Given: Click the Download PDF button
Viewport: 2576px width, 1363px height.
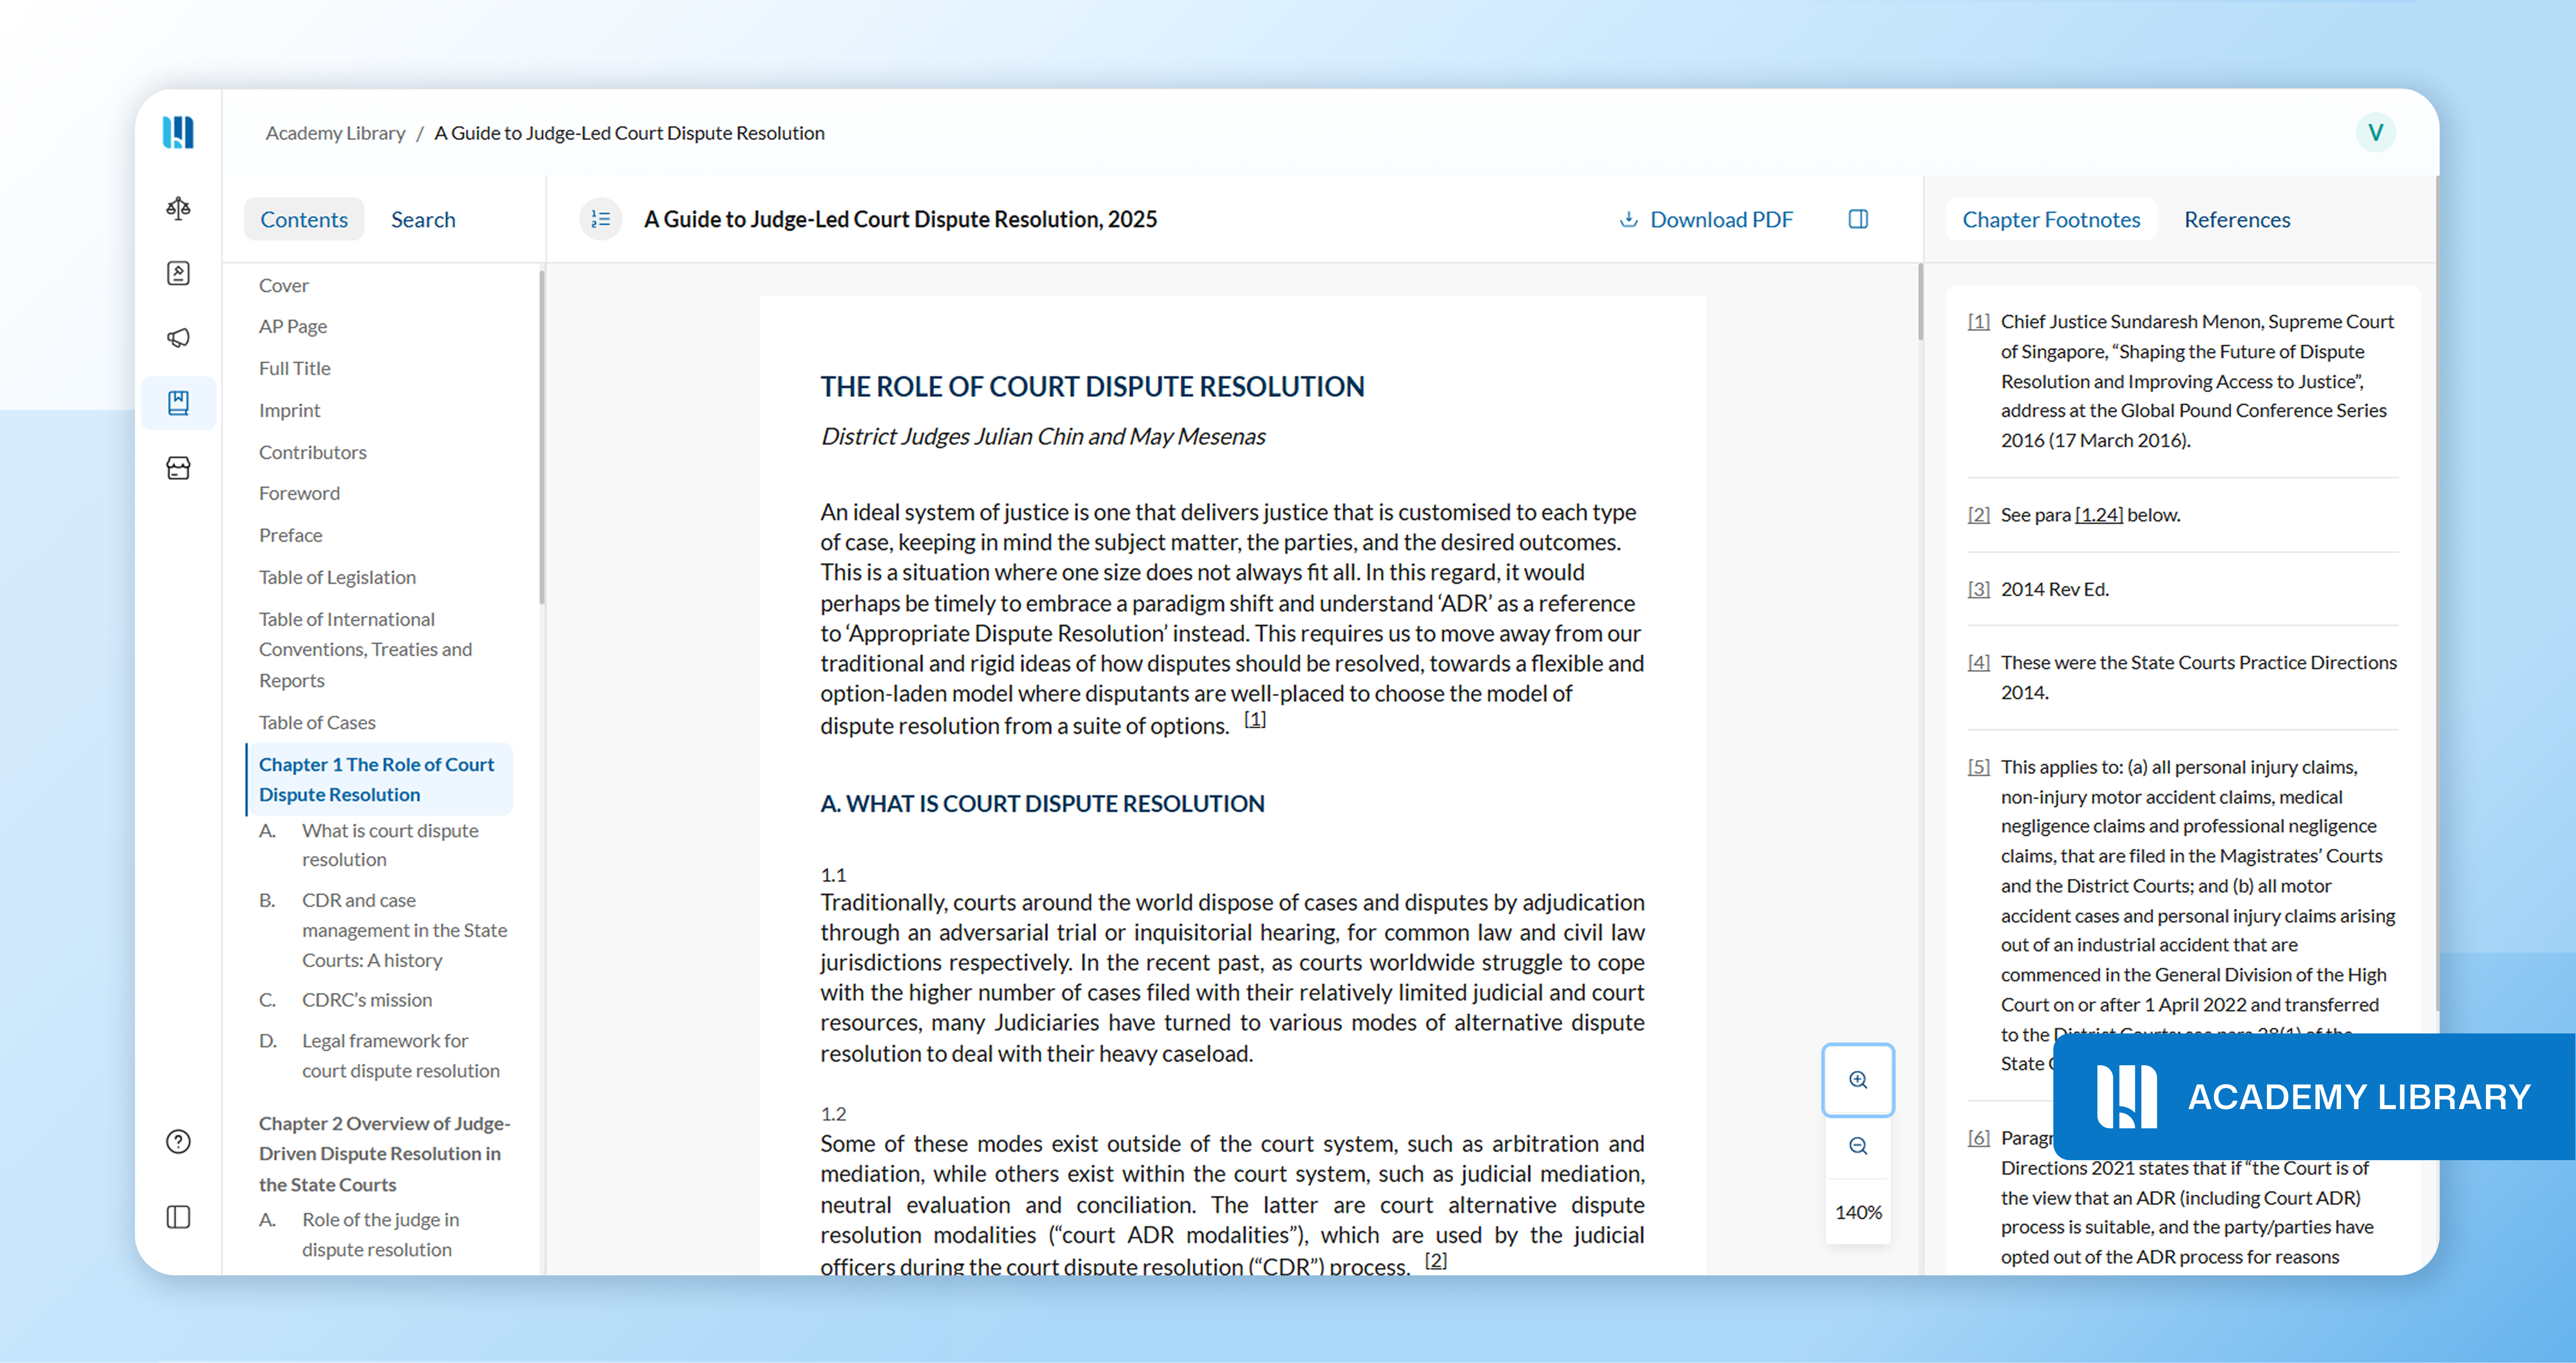Looking at the screenshot, I should 1706,219.
